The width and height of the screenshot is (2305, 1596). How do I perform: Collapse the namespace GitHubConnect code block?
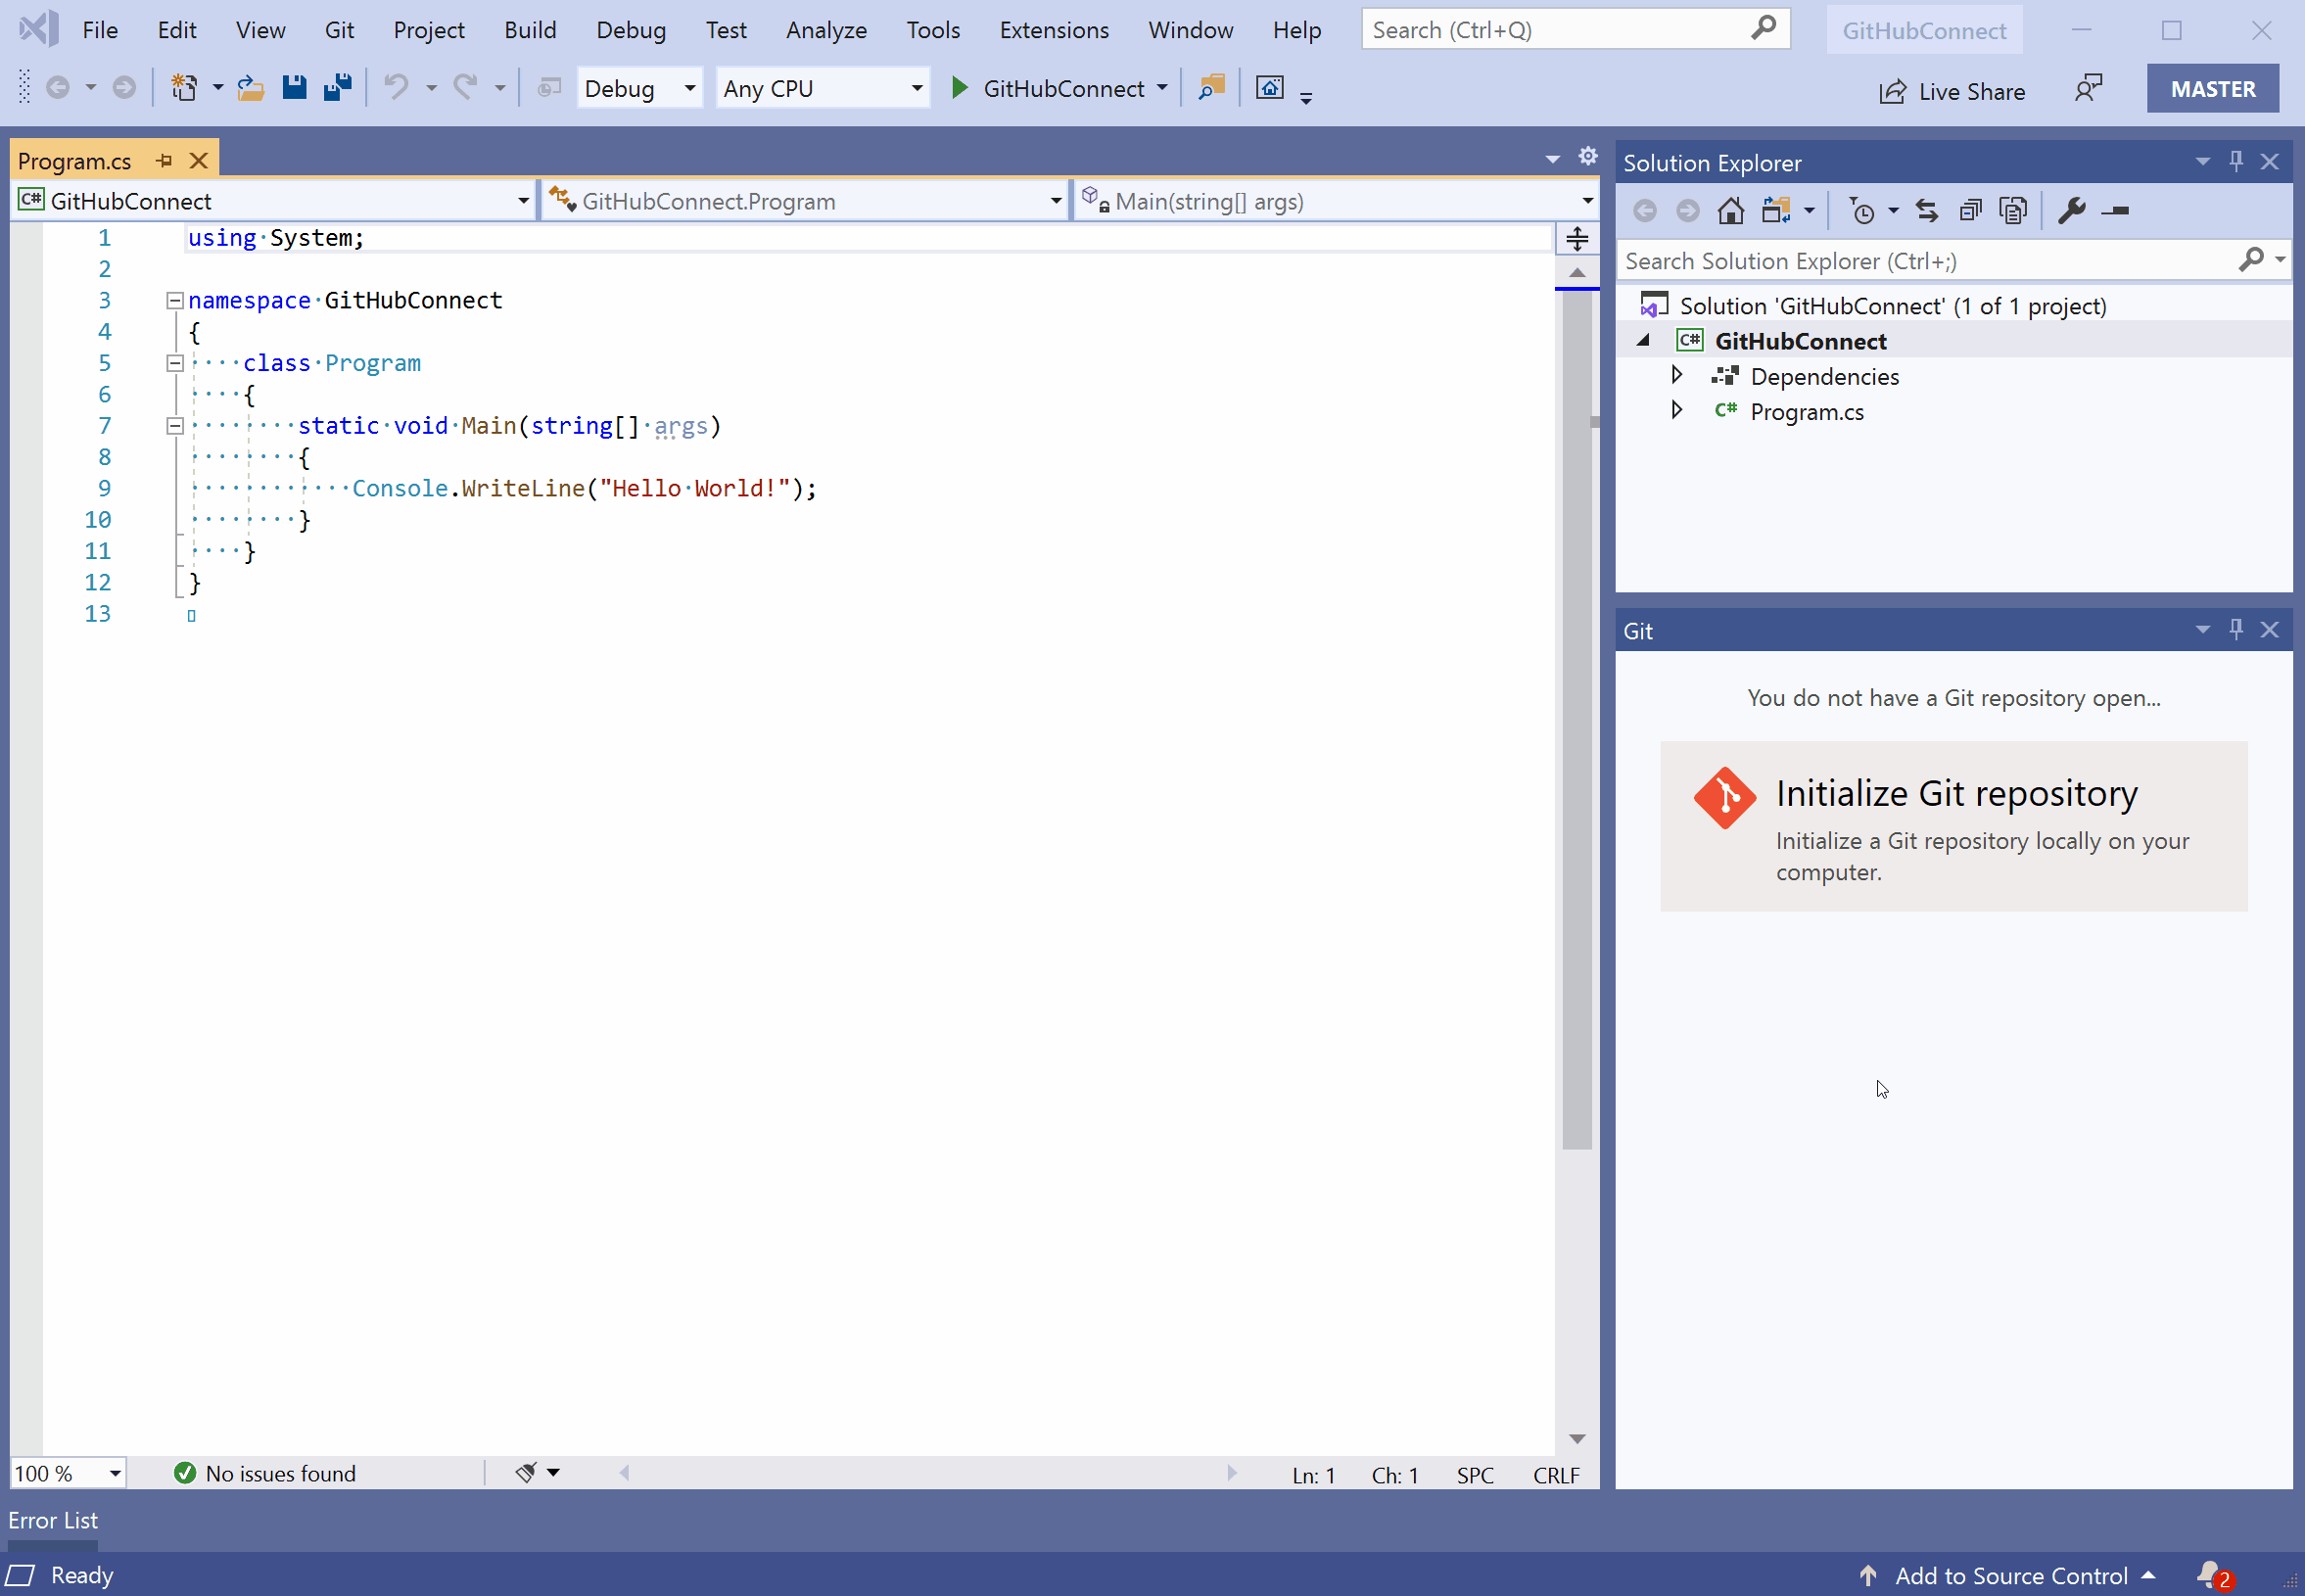tap(175, 300)
